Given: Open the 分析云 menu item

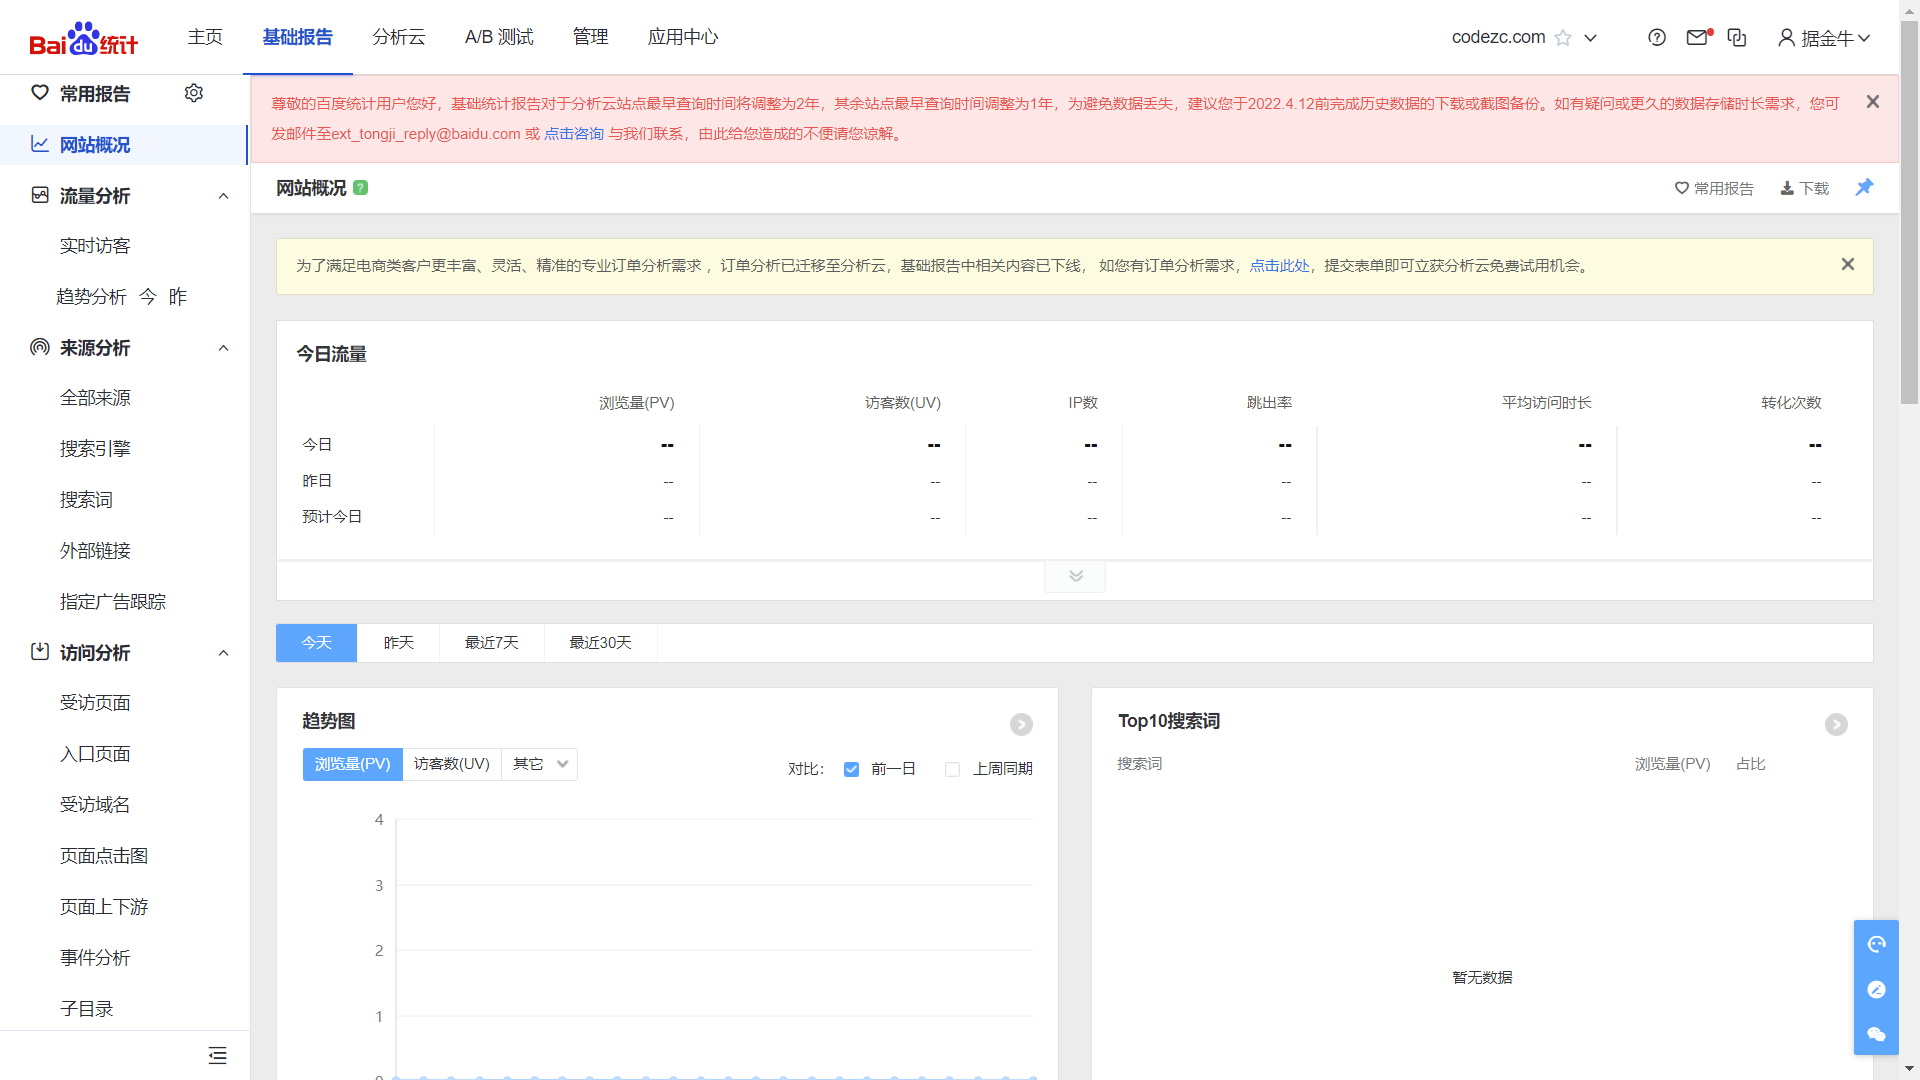Looking at the screenshot, I should pos(398,37).
